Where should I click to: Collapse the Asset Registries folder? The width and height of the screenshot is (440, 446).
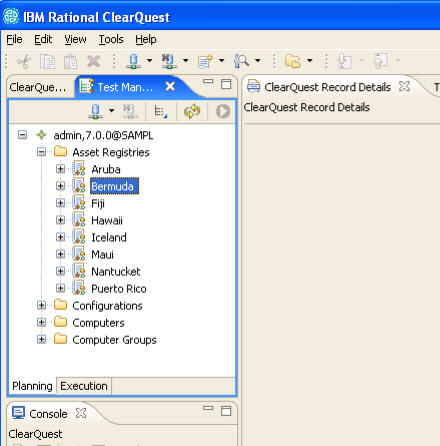click(41, 152)
